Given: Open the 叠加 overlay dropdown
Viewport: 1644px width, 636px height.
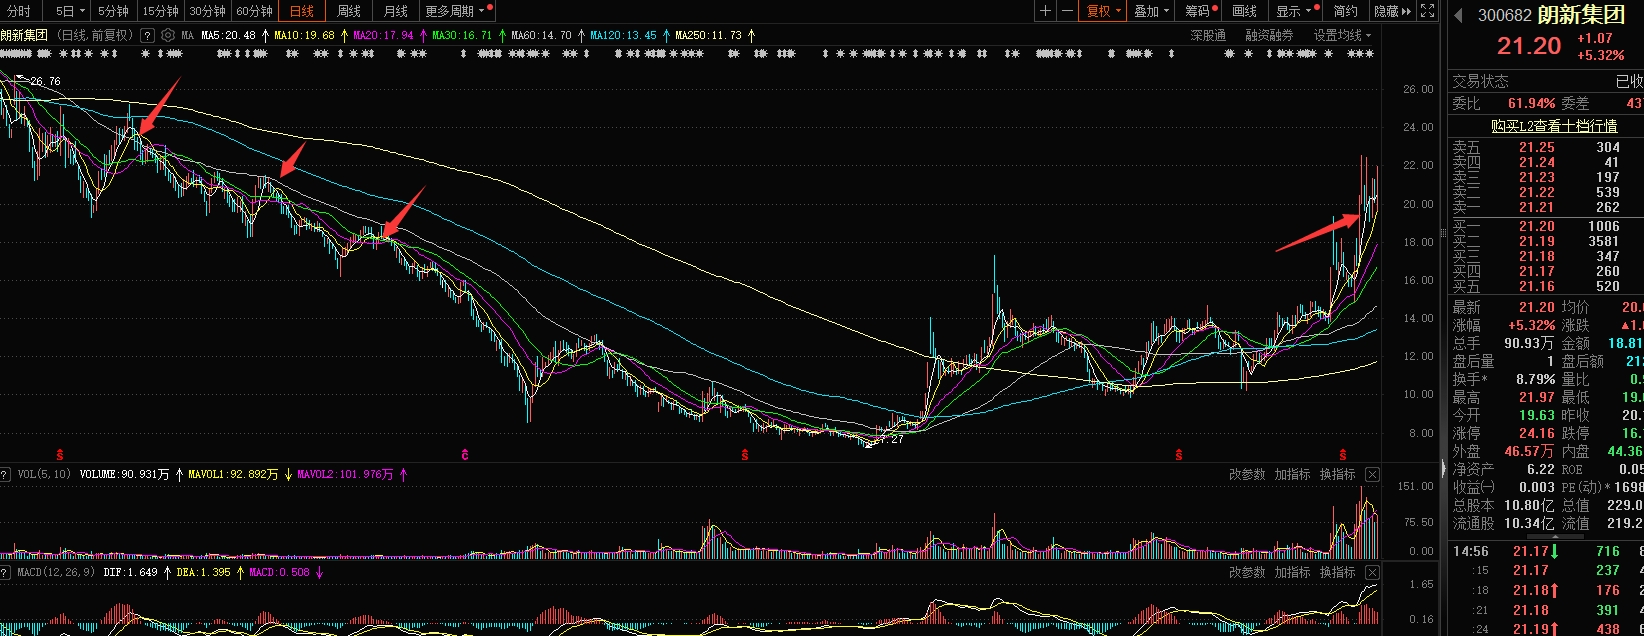Looking at the screenshot, I should click(1152, 11).
